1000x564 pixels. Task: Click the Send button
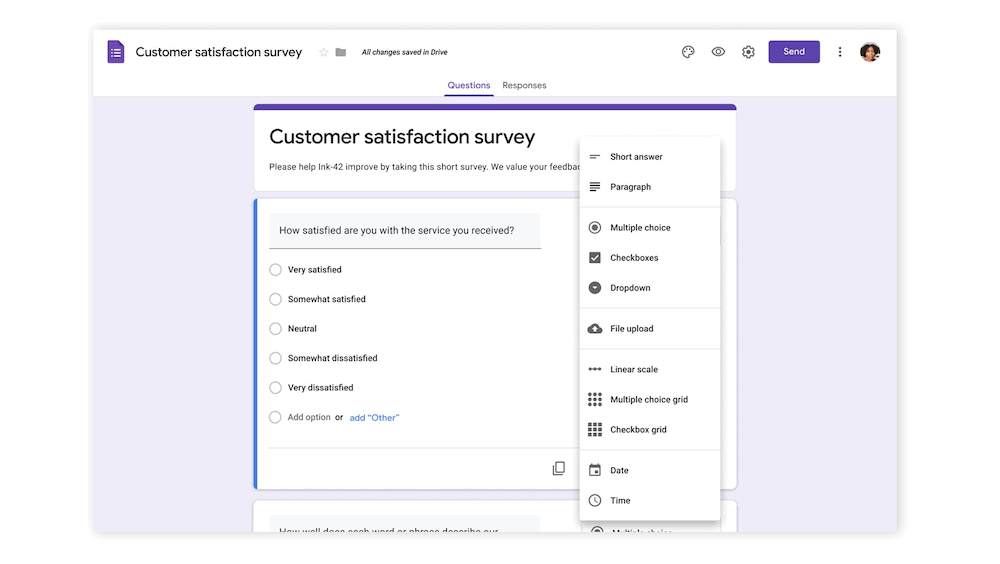793,52
